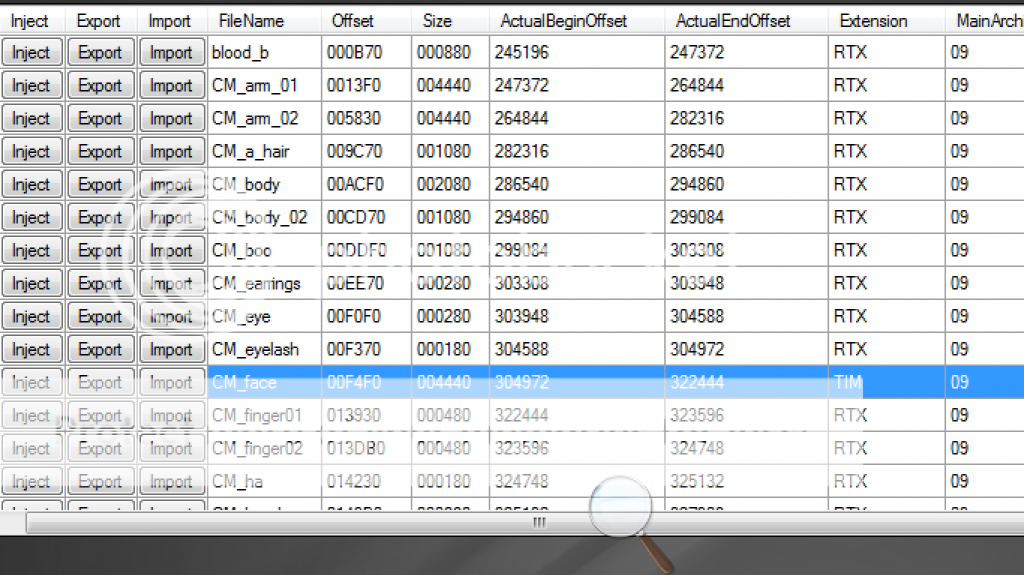Viewport: 1024px width, 575px height.
Task: Click offset value 000B70
Action: coord(366,52)
